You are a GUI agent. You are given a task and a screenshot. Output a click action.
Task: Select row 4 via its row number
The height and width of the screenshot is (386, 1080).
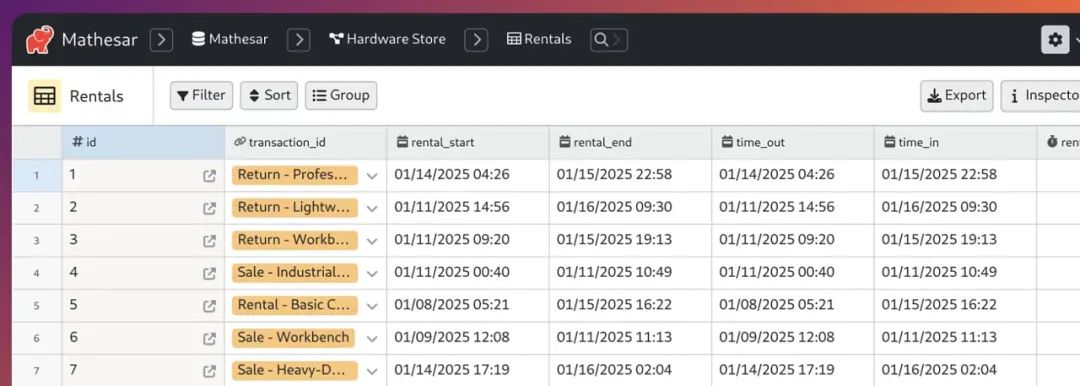tap(37, 274)
